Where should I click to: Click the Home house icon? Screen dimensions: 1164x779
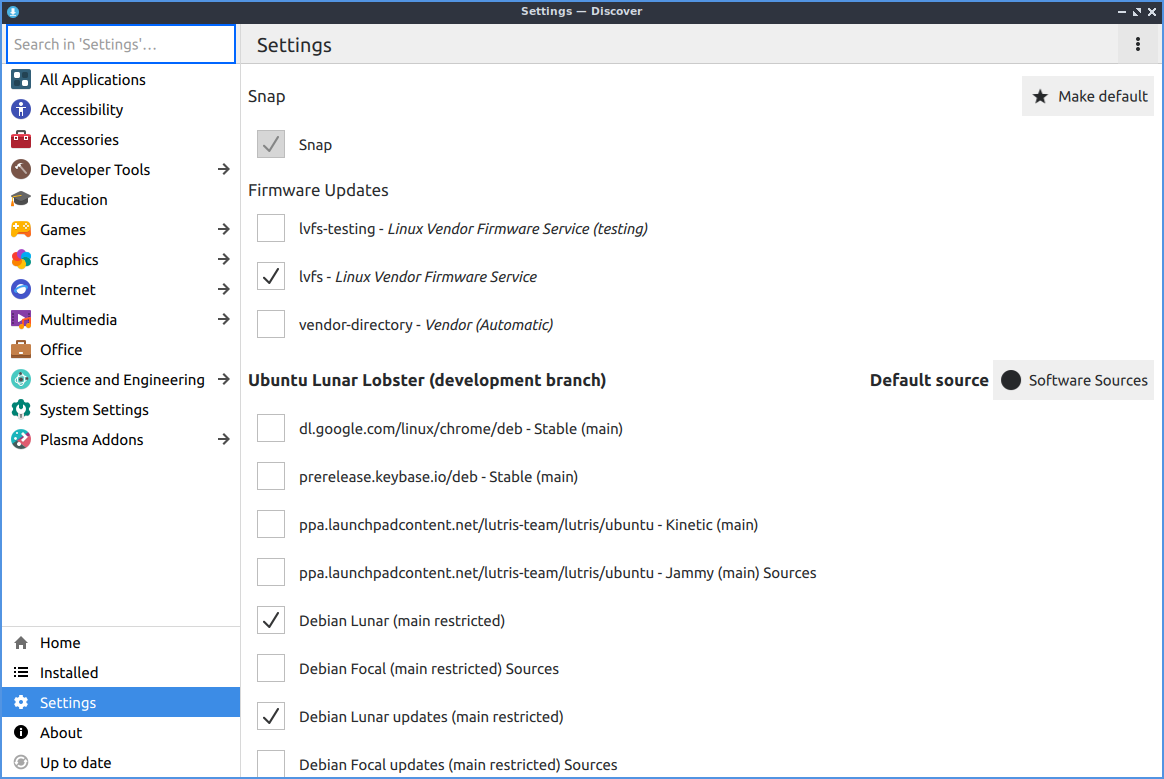click(x=21, y=643)
